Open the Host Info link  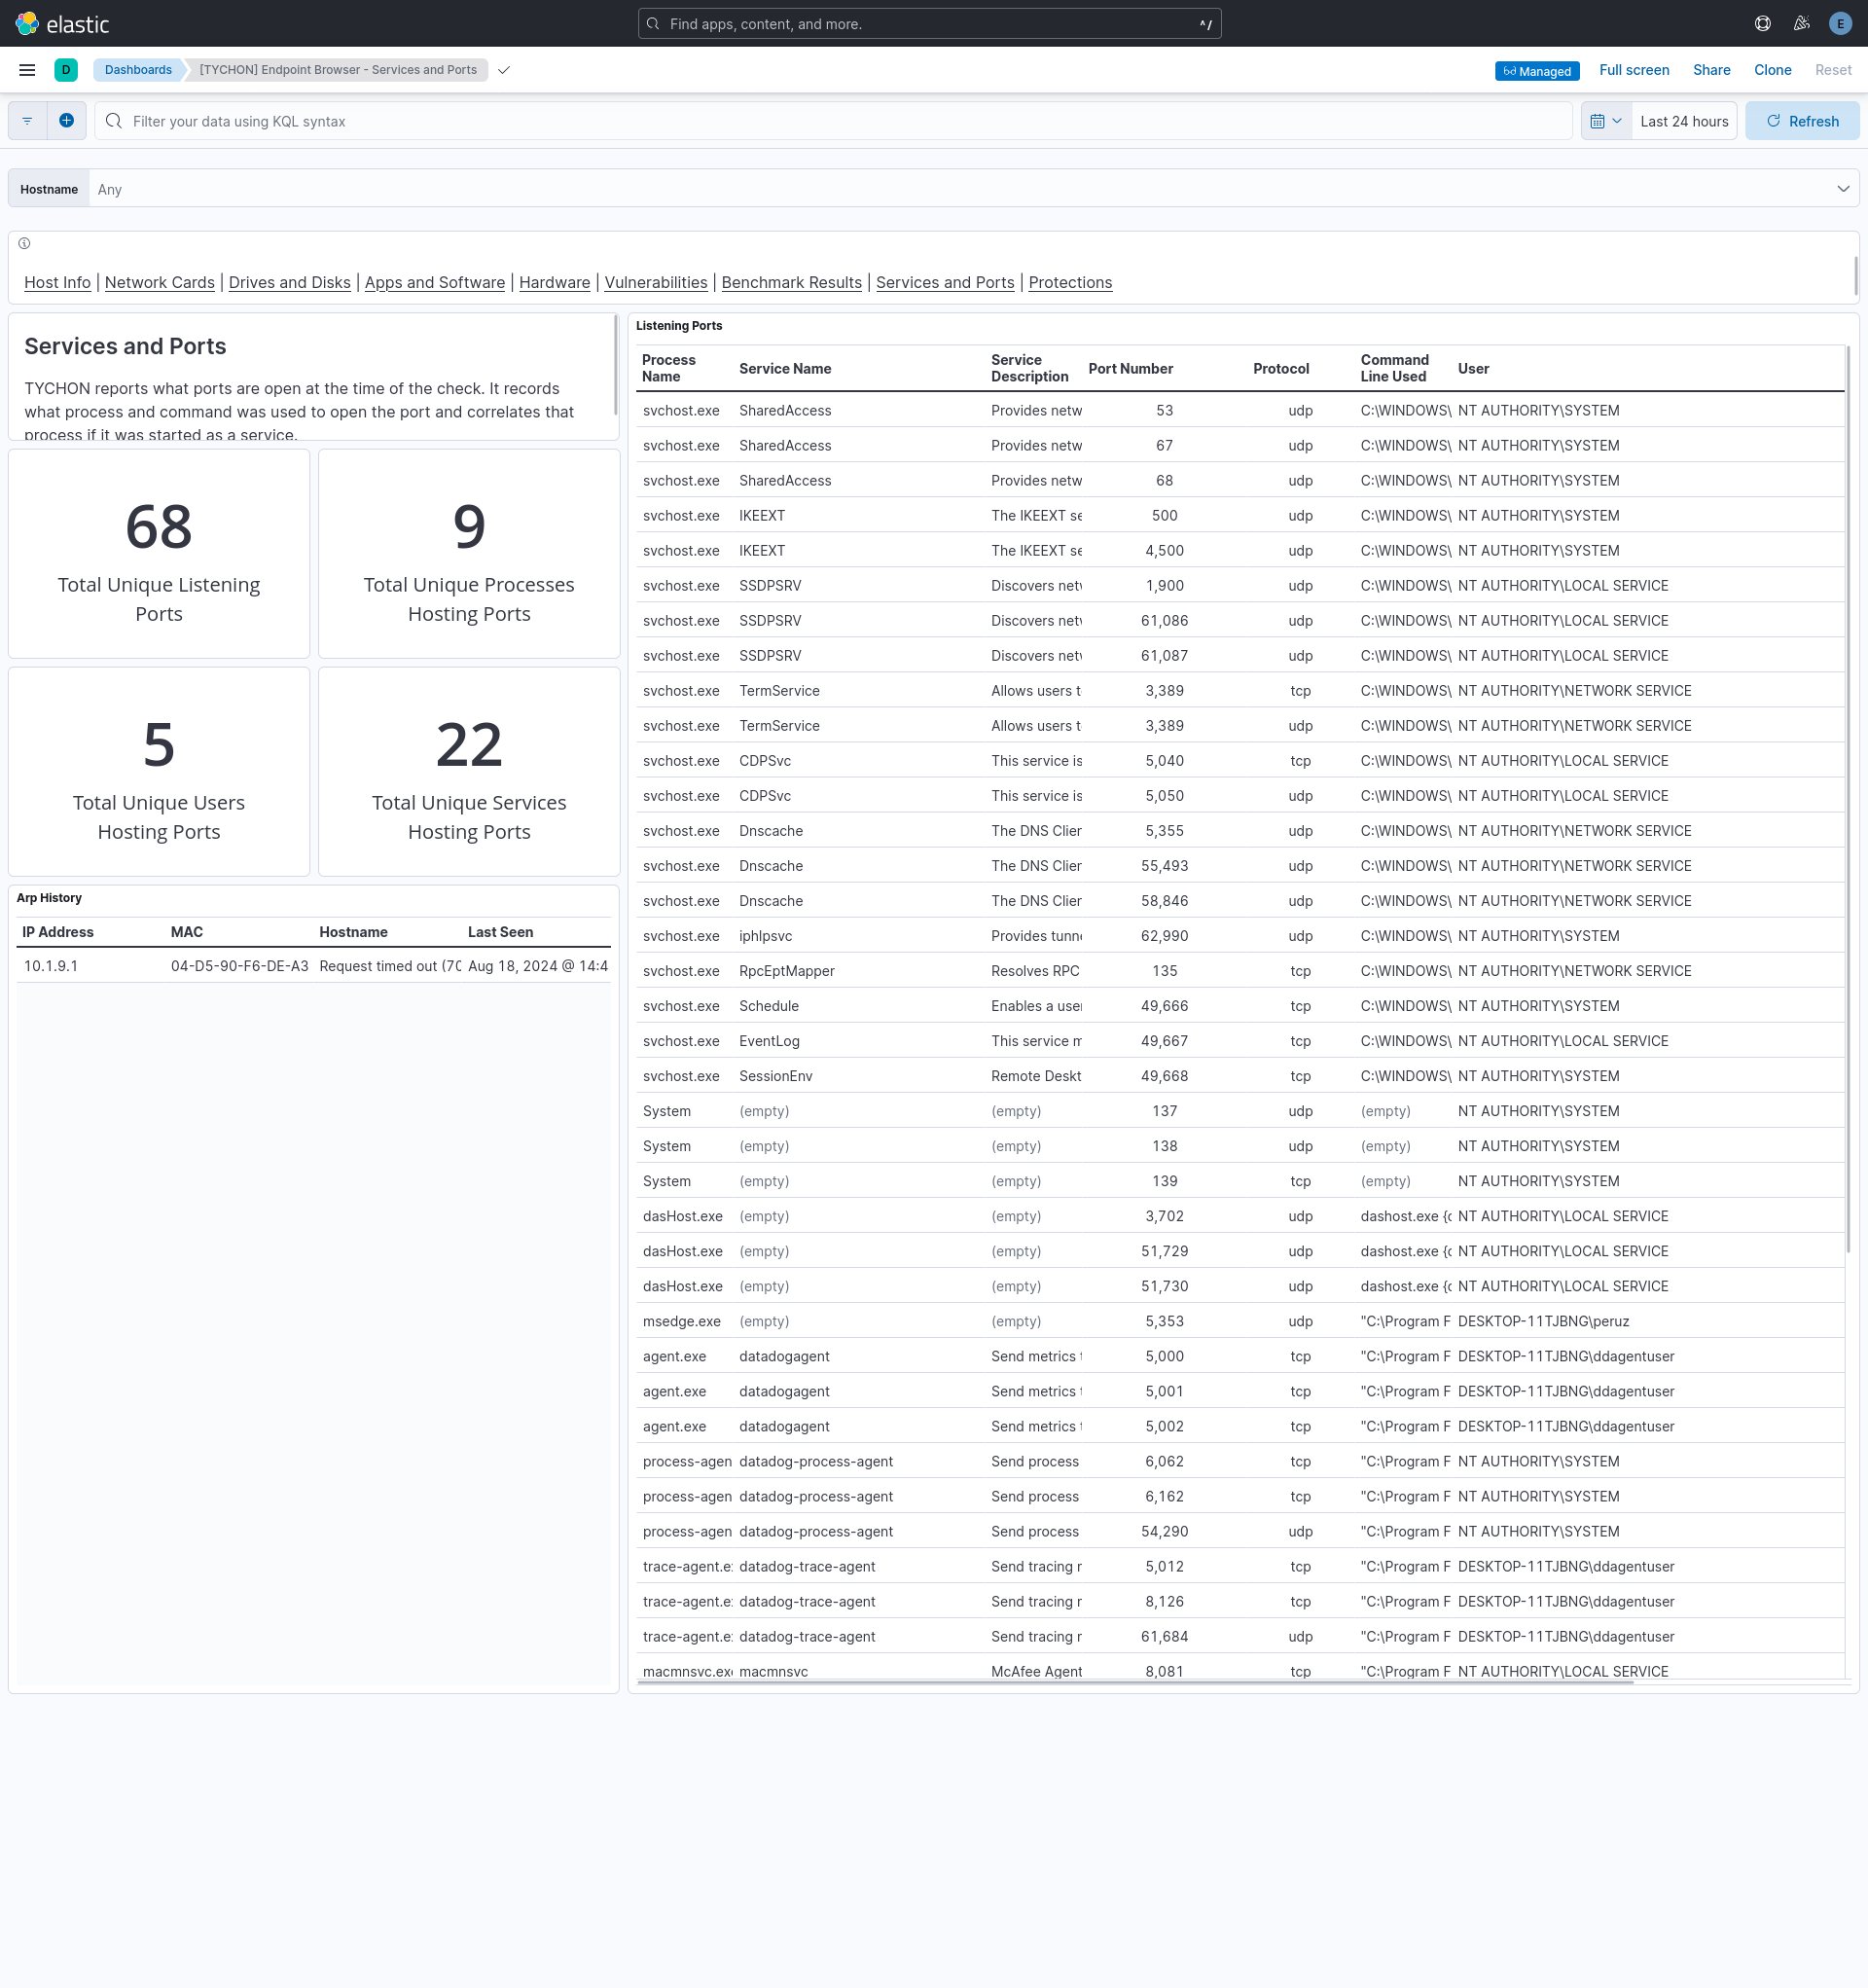coord(57,282)
